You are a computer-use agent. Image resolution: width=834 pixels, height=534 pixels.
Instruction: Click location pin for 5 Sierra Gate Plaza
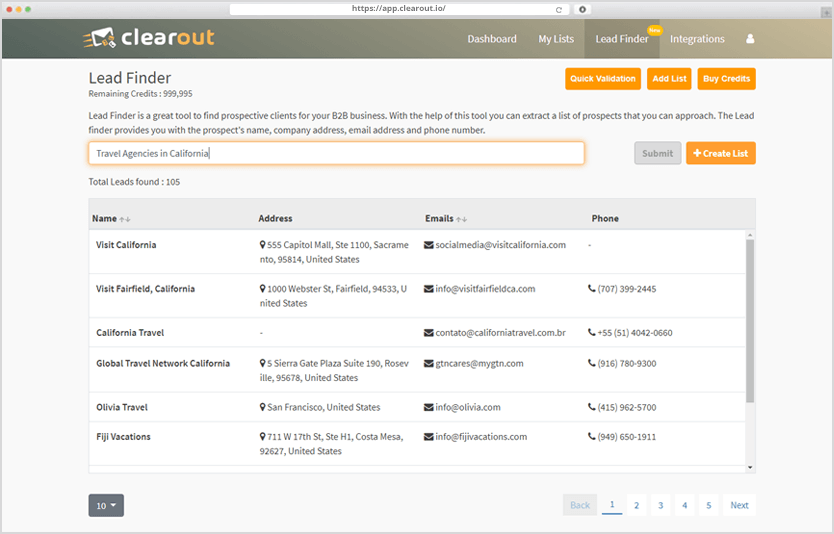point(262,363)
